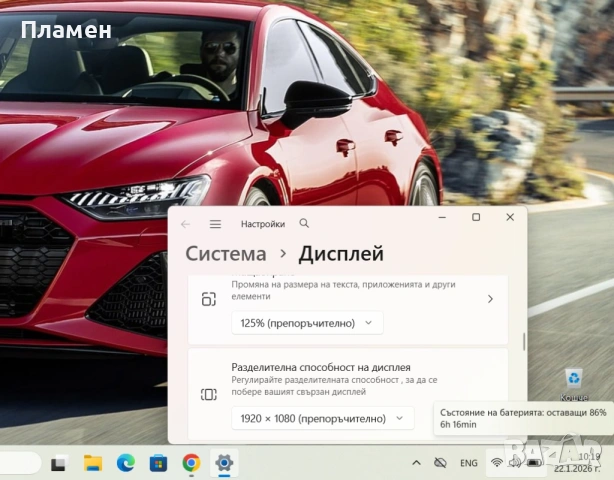
Task: Click the Settings gear icon on the taskbar
Action: tap(224, 463)
